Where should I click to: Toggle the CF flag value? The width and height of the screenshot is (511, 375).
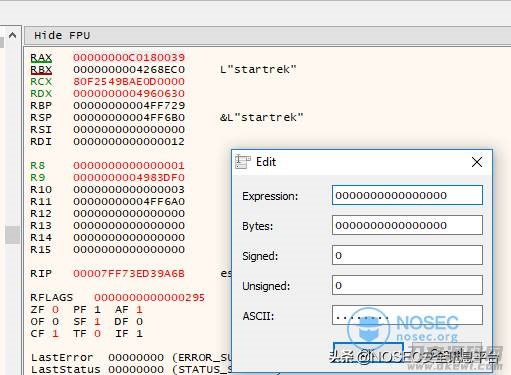(55, 334)
